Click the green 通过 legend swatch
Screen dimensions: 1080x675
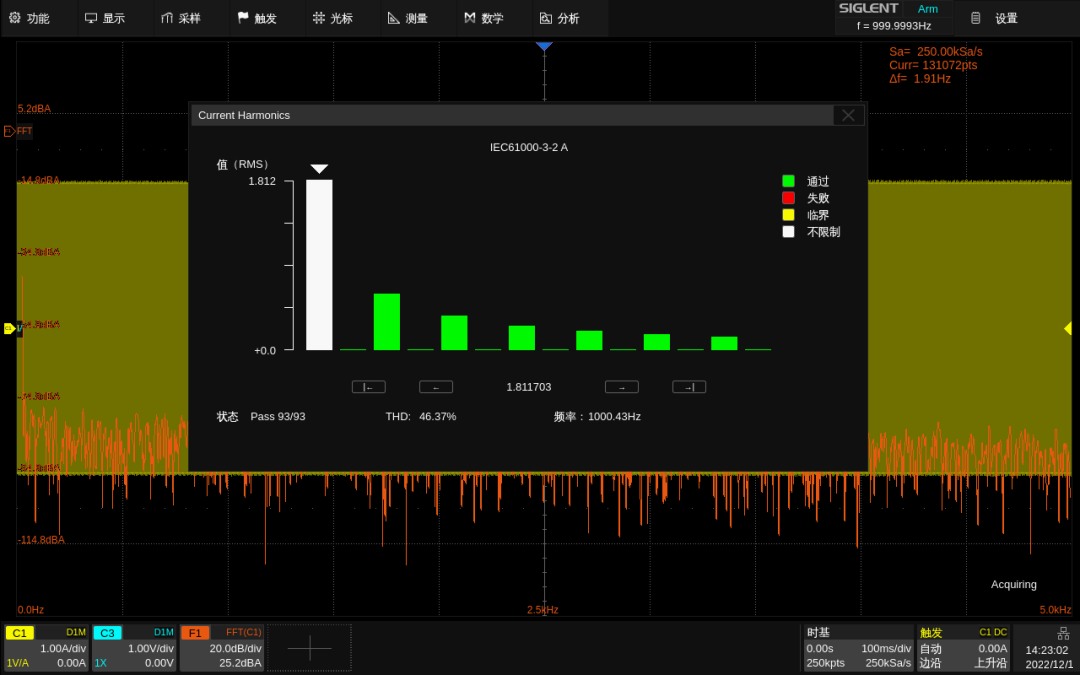point(788,181)
